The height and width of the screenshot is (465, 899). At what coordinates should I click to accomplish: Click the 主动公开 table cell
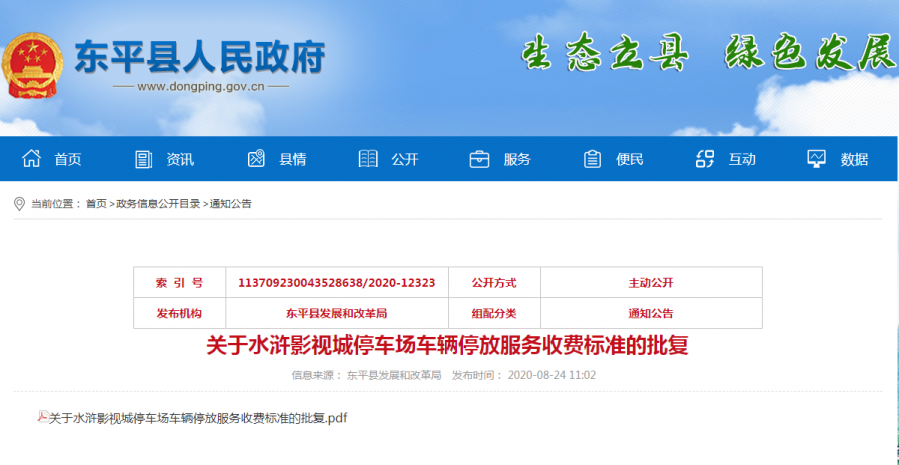(x=651, y=283)
